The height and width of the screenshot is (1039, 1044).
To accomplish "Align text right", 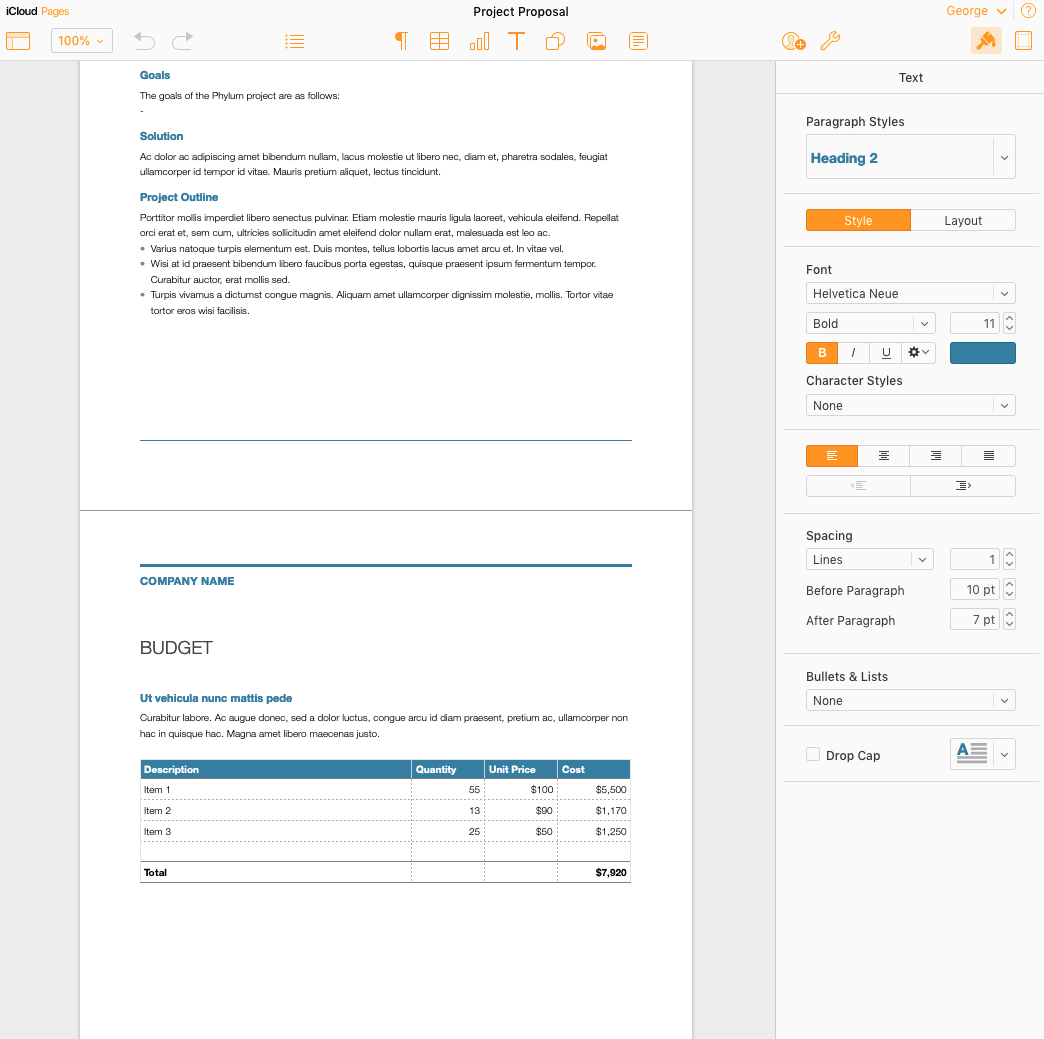I will tap(935, 456).
